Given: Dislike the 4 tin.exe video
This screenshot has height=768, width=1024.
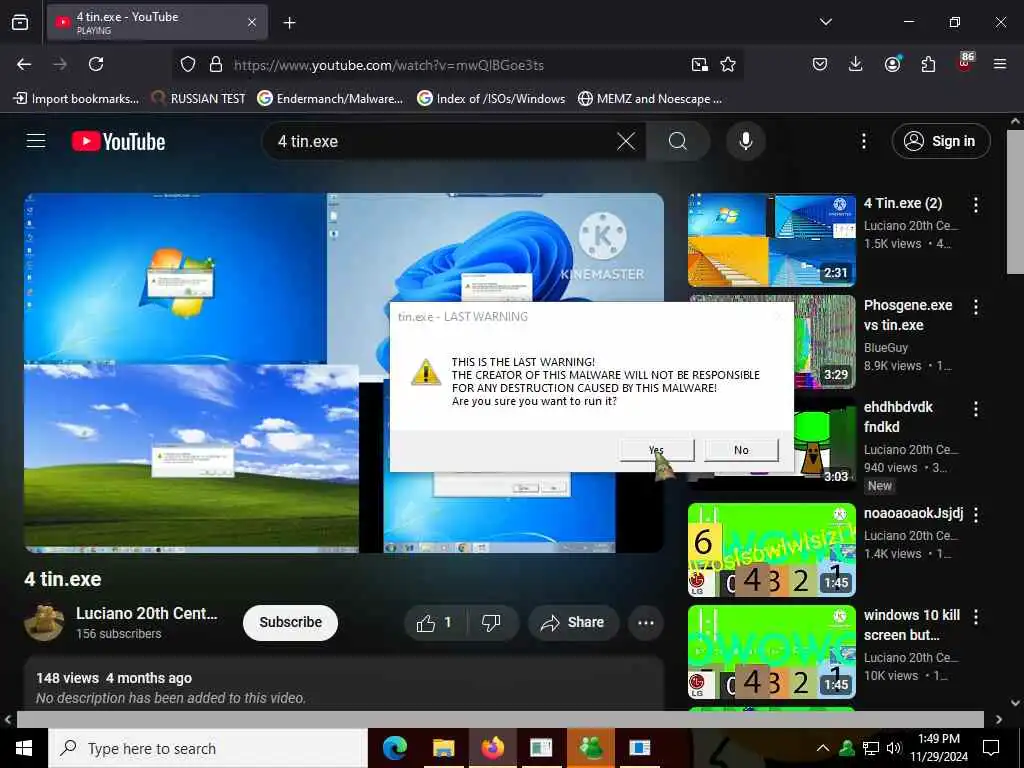Looking at the screenshot, I should coord(492,623).
